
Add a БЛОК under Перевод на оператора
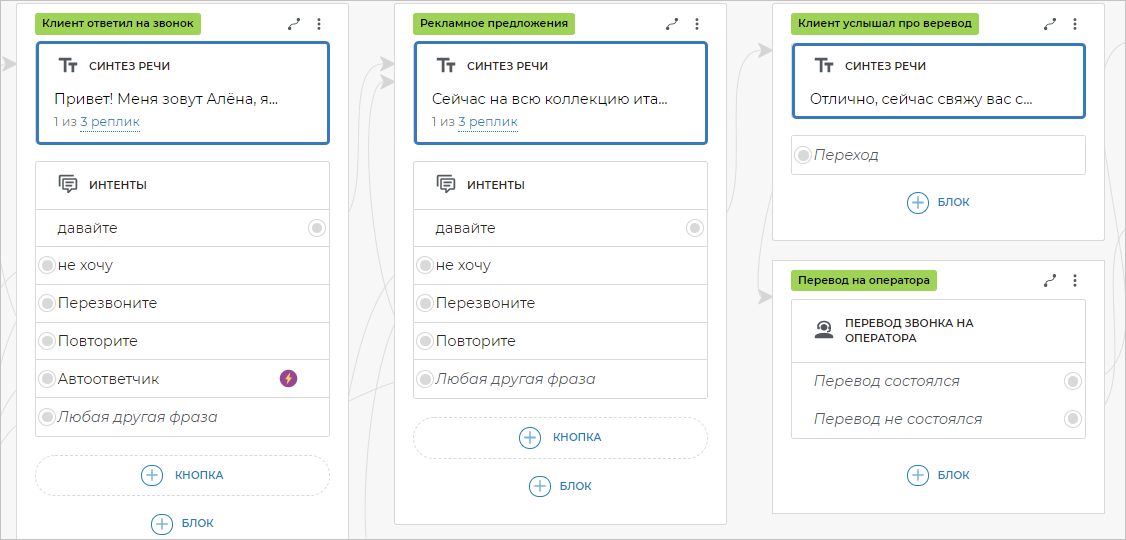[918, 475]
